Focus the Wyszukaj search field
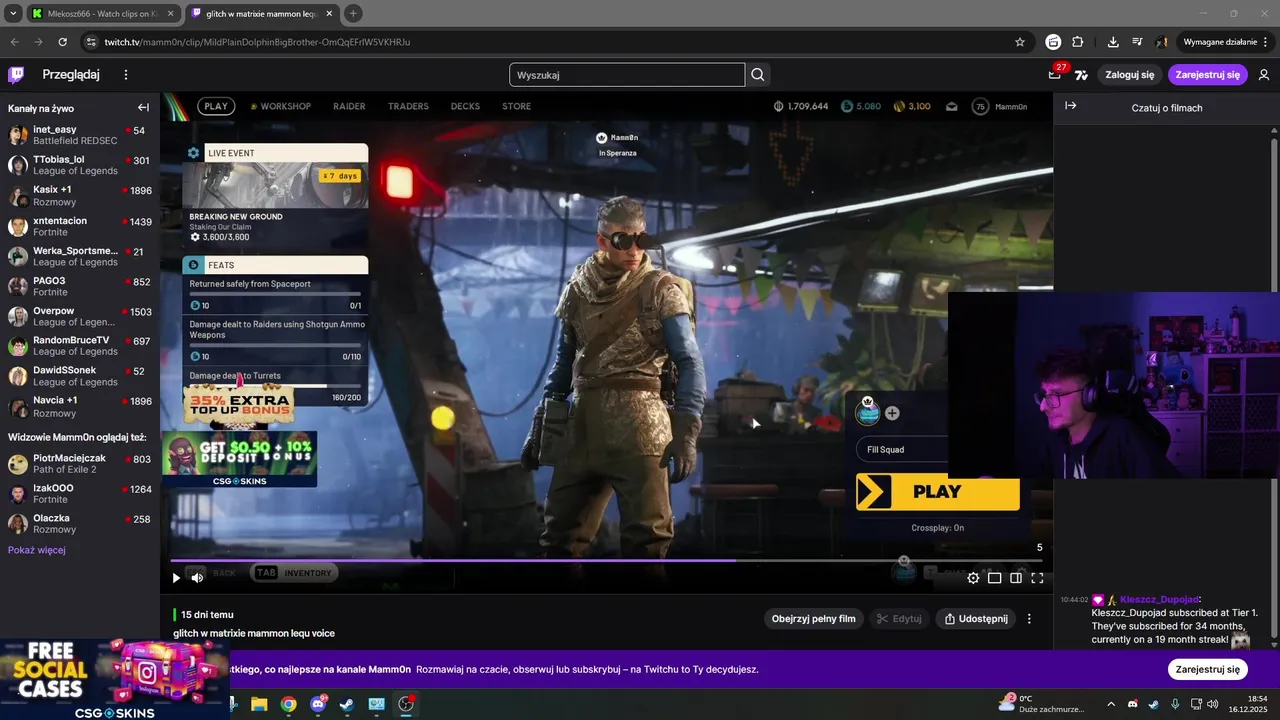Viewport: 1280px width, 720px height. point(627,75)
